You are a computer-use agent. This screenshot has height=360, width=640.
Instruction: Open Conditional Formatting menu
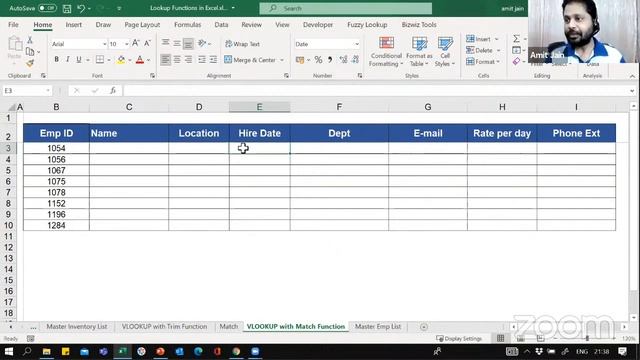(386, 52)
